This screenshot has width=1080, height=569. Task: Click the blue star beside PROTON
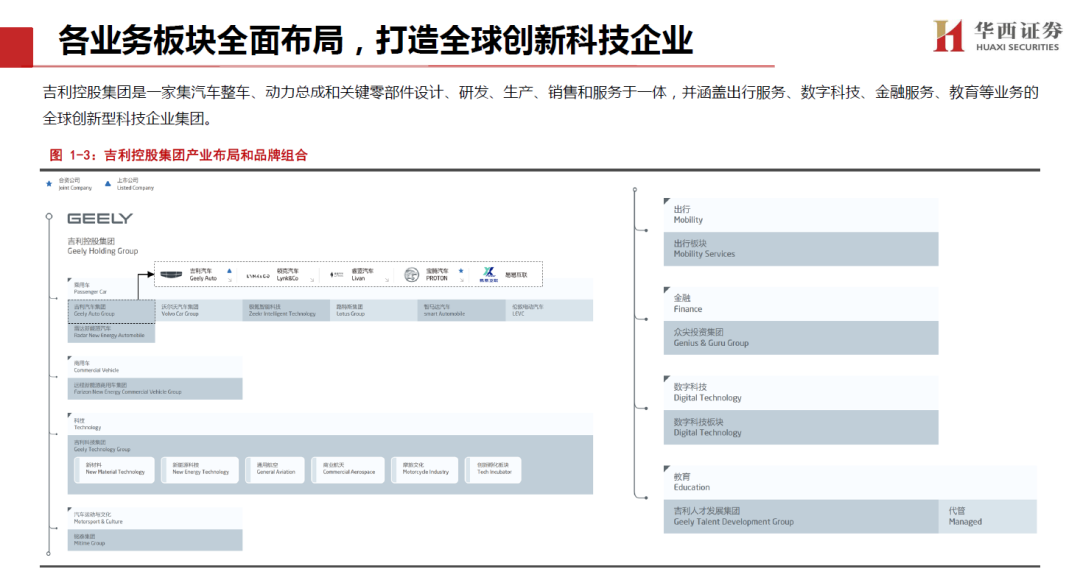coord(461,271)
